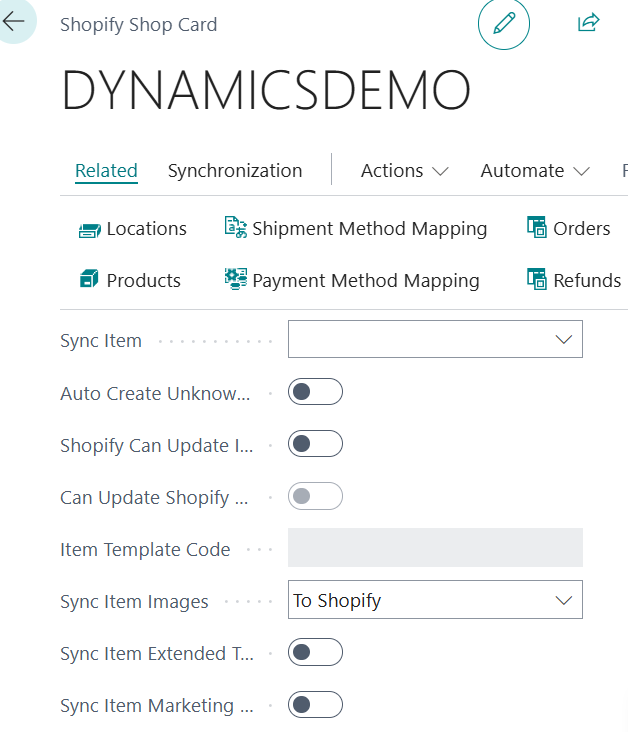The width and height of the screenshot is (628, 732).
Task: Click the Item Template Code label
Action: pyautogui.click(x=145, y=549)
